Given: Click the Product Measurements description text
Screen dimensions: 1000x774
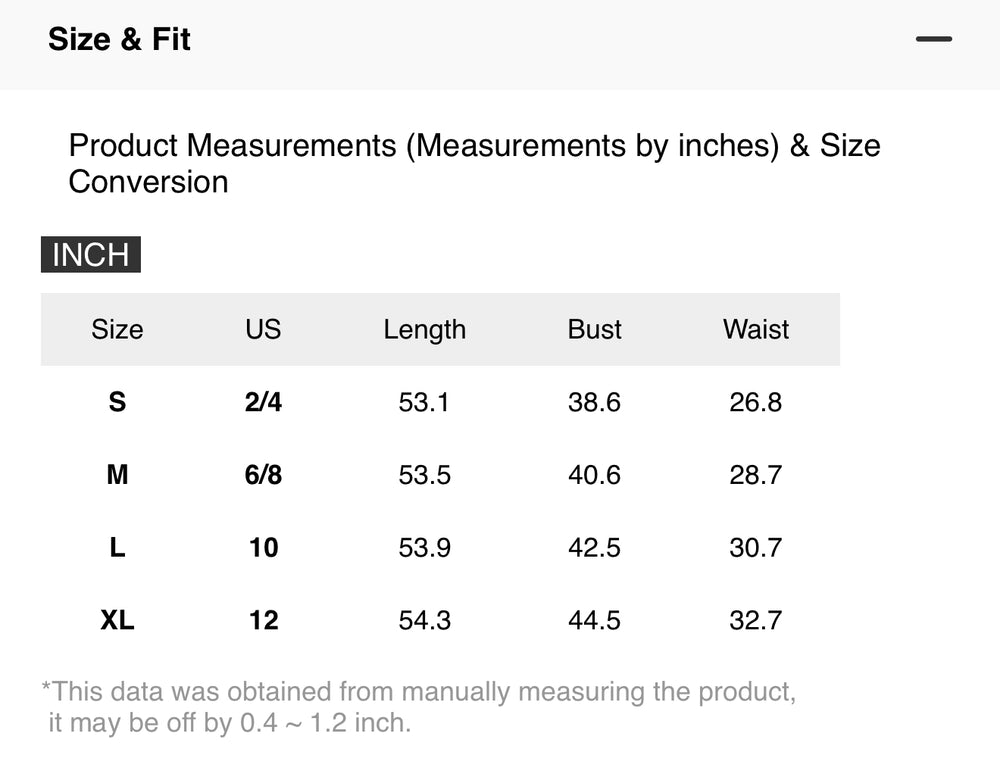Looking at the screenshot, I should coord(474,164).
